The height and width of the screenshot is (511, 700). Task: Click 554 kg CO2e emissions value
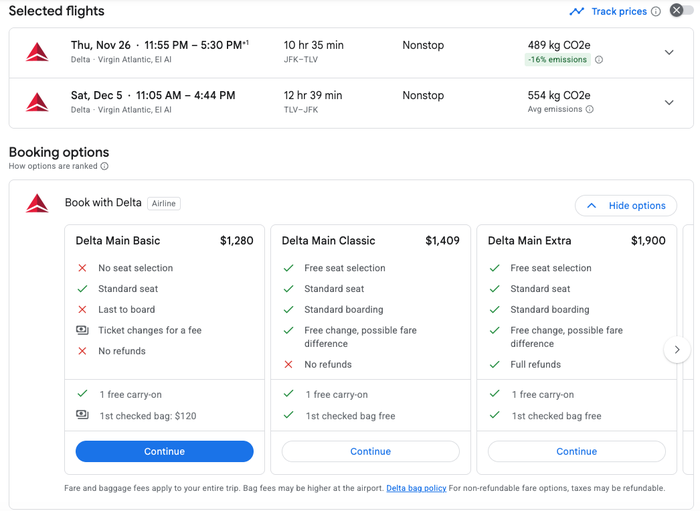[559, 95]
